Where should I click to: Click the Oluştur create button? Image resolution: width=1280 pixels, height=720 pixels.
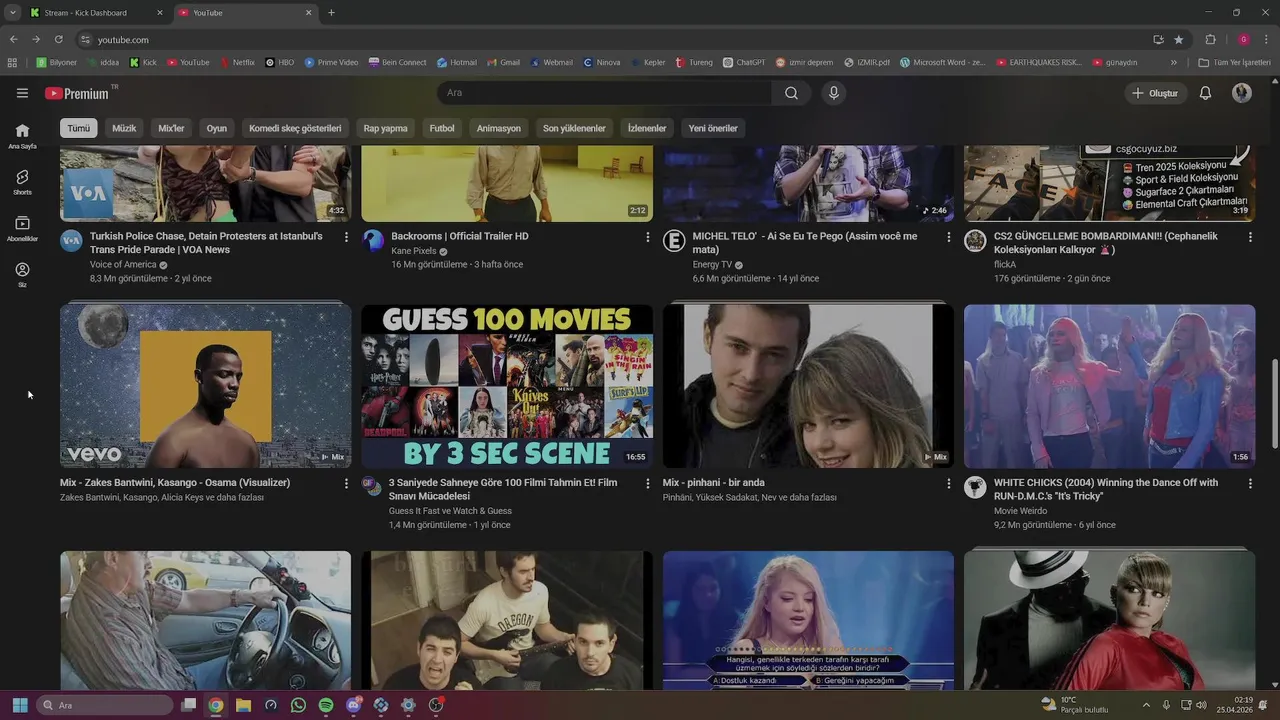[x=1154, y=93]
